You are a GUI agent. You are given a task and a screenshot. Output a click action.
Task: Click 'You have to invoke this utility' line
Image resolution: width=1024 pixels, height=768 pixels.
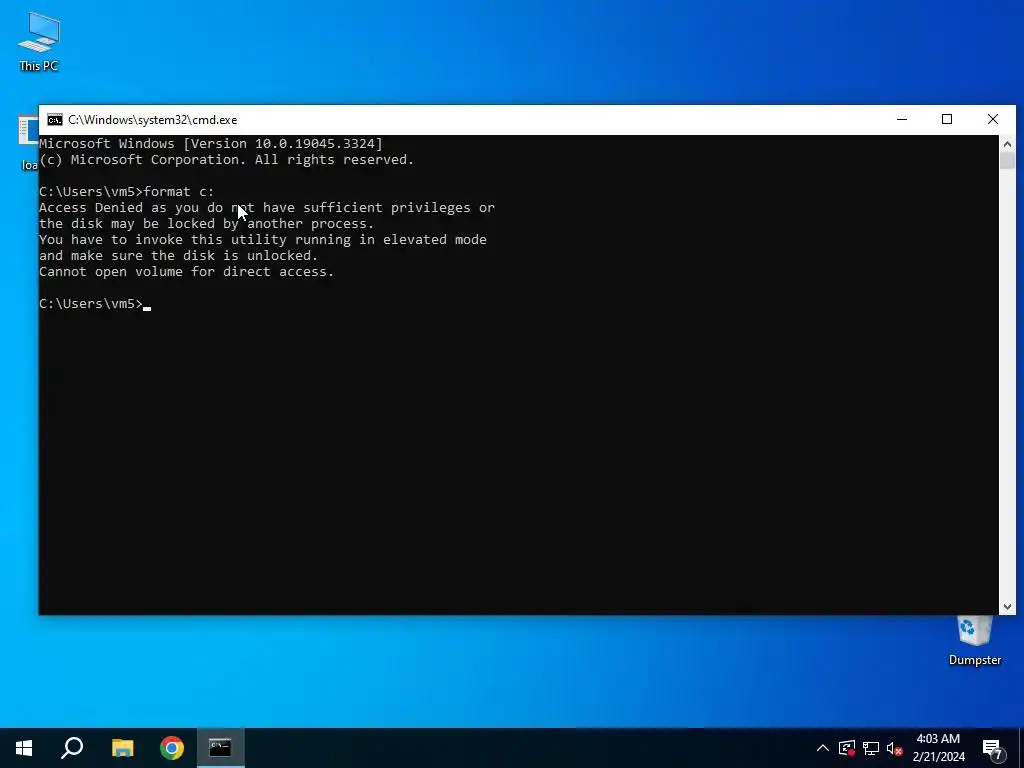pos(263,240)
